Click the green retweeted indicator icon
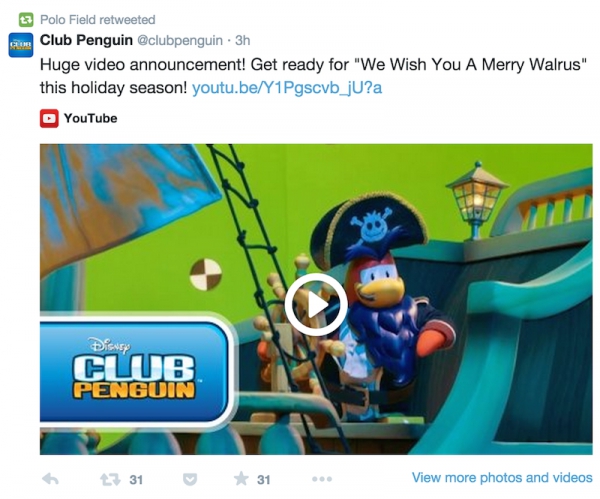This screenshot has height=499, width=600. [26, 20]
